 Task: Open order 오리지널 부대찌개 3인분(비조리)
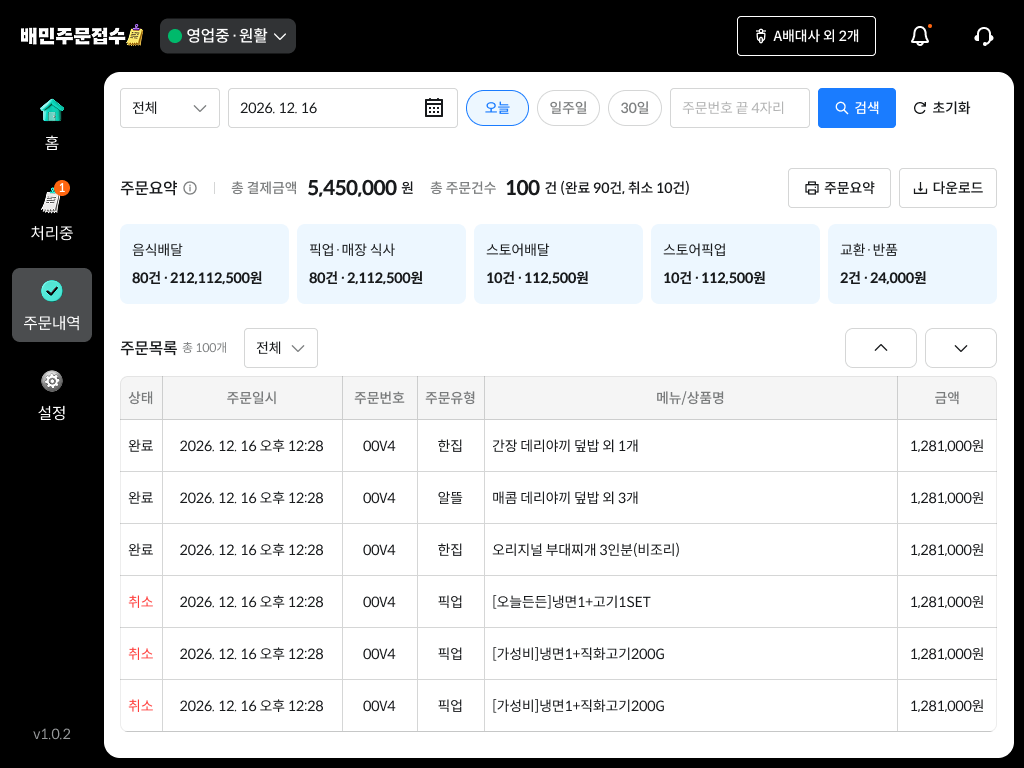(558, 550)
